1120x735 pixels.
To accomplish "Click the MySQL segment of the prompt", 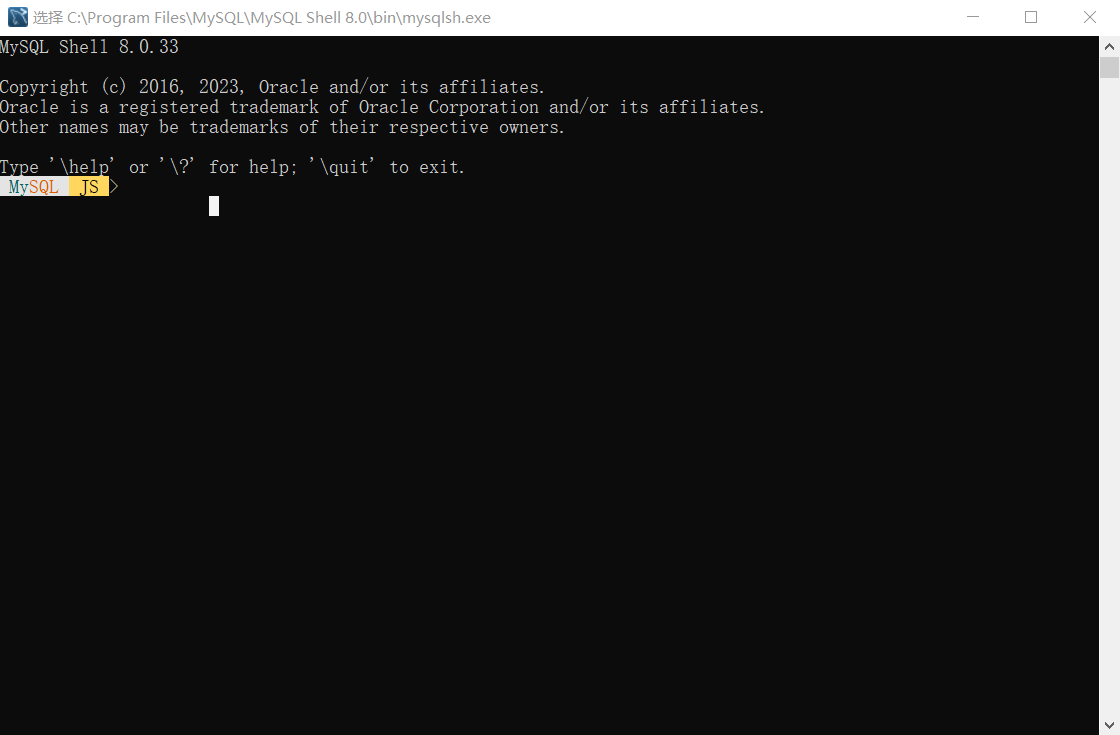I will tap(34, 187).
